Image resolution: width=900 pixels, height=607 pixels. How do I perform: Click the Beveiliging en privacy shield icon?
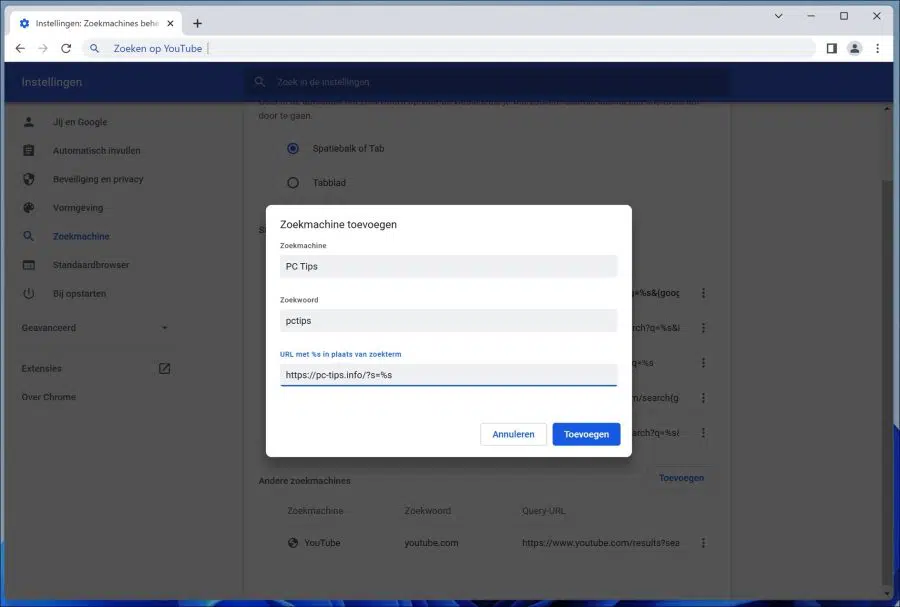click(x=29, y=179)
